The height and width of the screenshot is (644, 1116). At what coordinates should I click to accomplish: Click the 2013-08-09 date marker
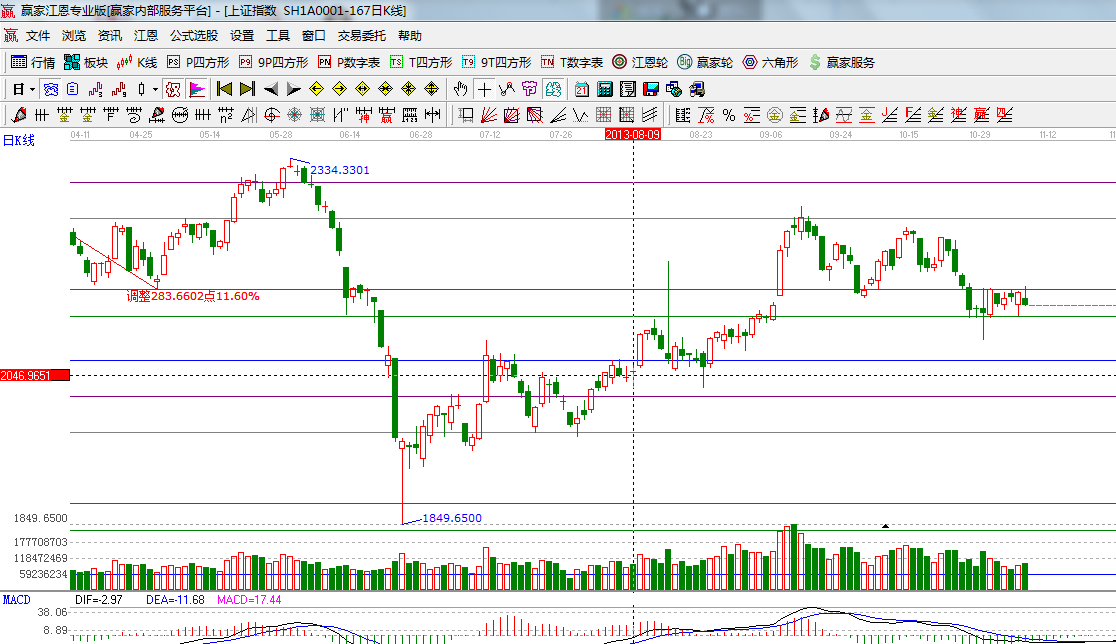633,133
